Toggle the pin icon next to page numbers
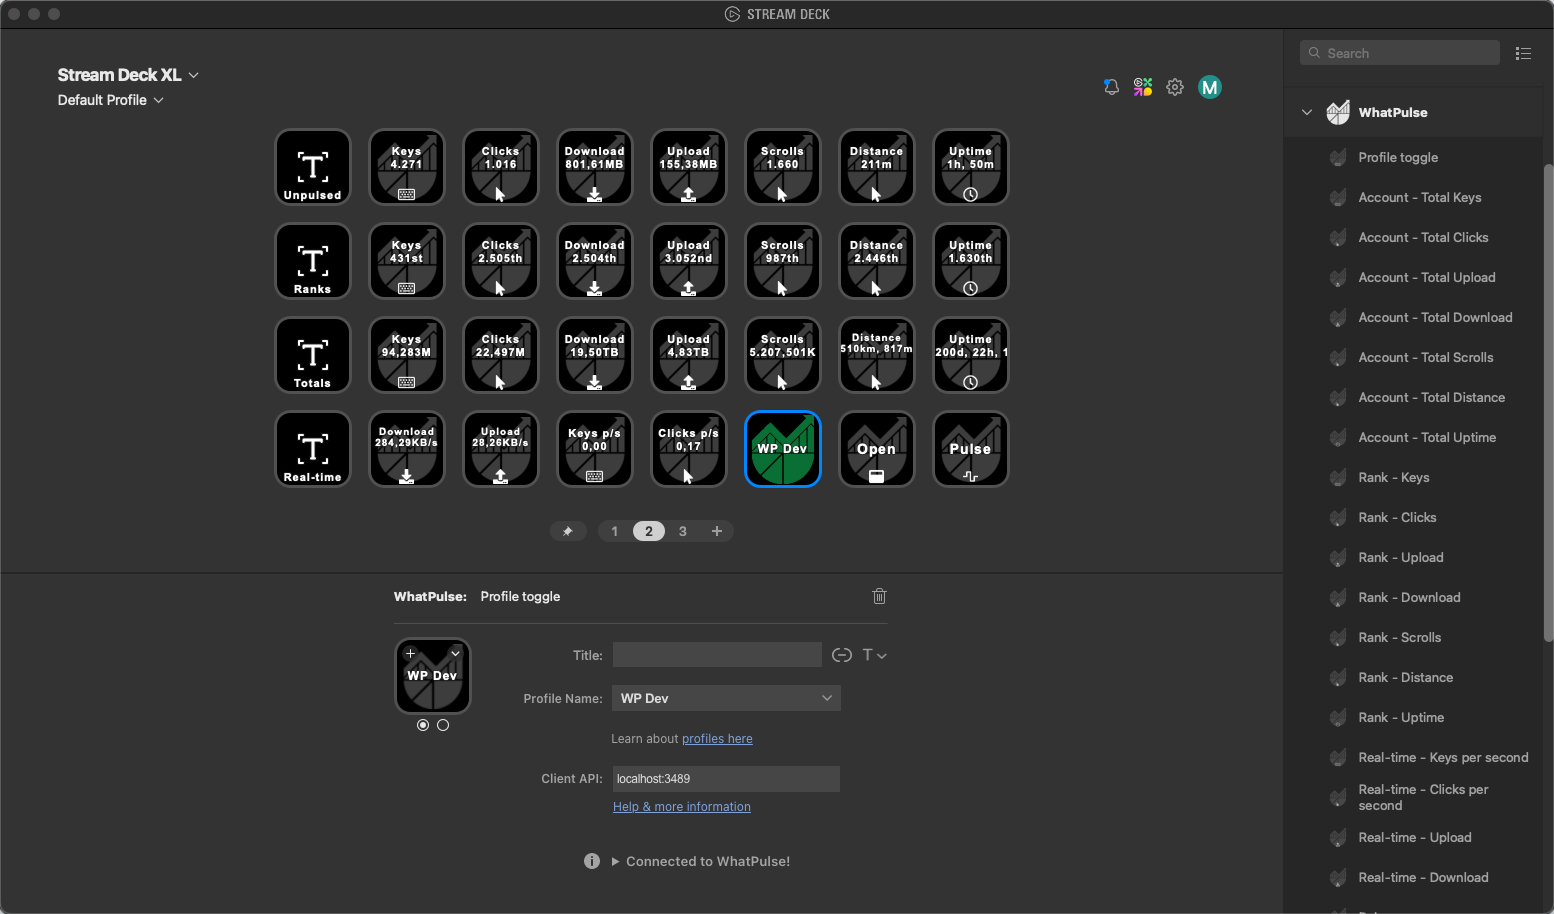This screenshot has width=1554, height=914. coord(568,531)
